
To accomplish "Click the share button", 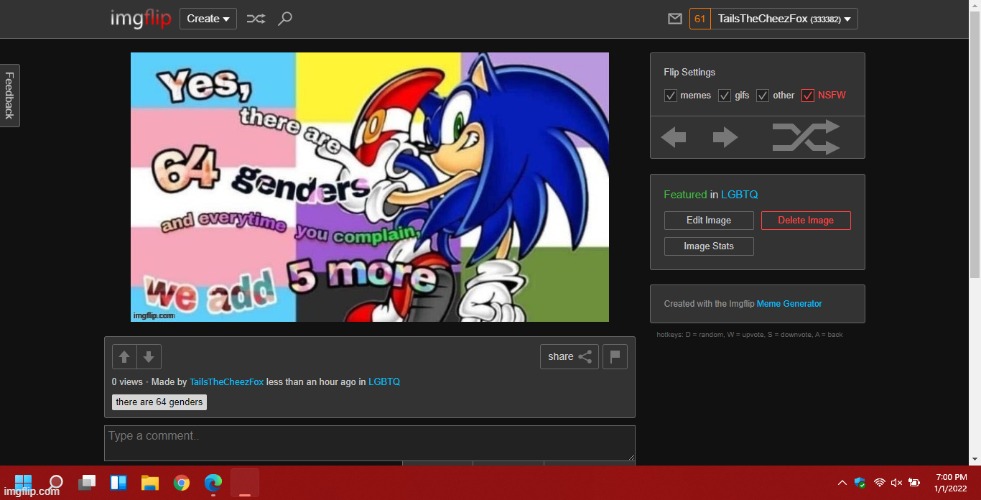I will pyautogui.click(x=569, y=357).
